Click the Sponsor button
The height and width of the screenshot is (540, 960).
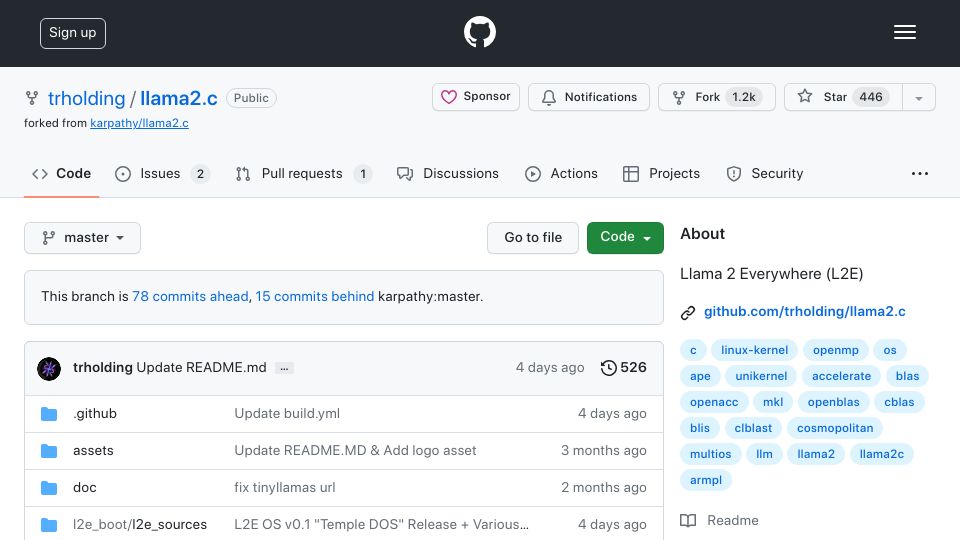[476, 97]
